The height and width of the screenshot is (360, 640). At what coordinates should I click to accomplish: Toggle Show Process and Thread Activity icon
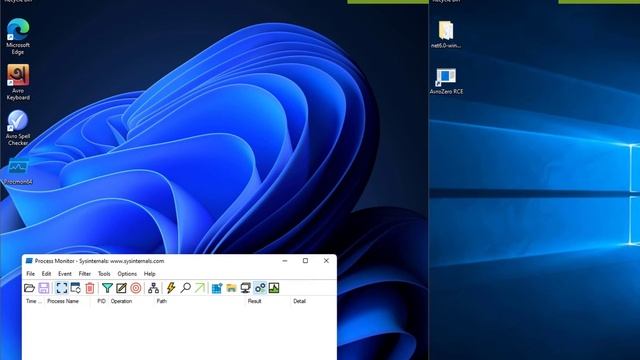(260, 288)
